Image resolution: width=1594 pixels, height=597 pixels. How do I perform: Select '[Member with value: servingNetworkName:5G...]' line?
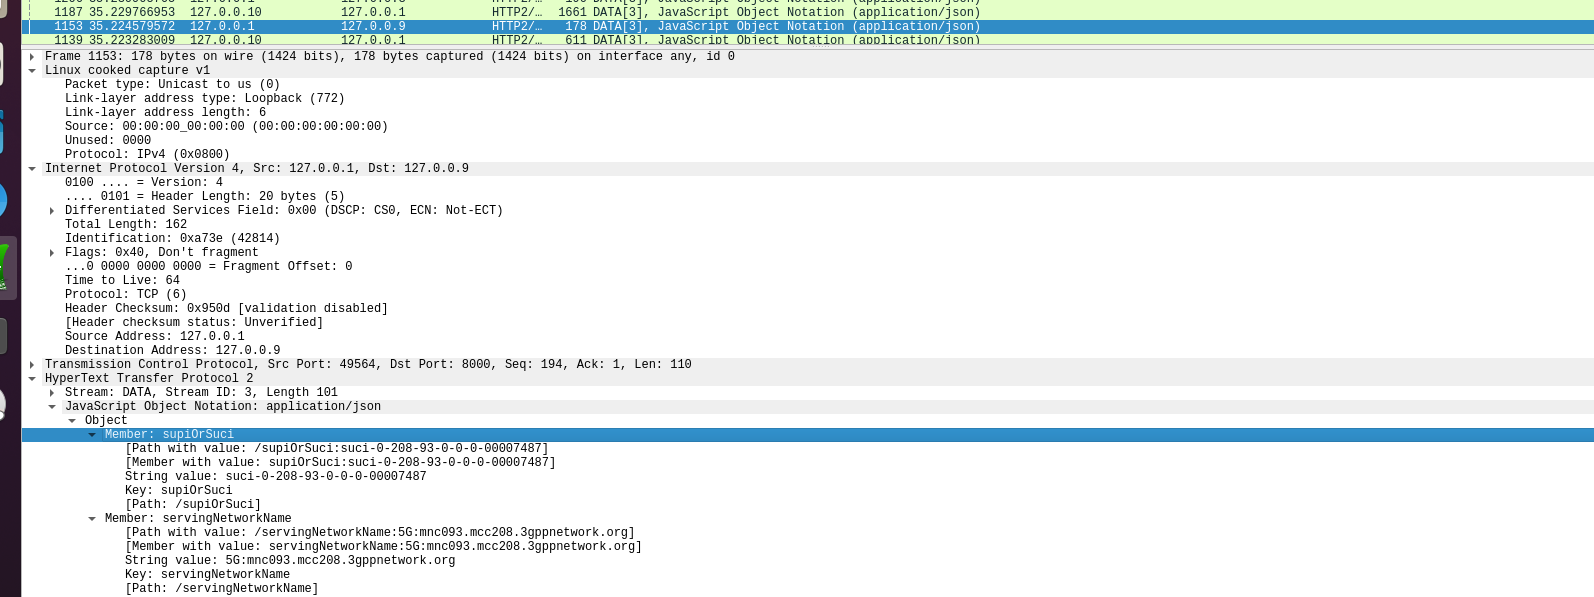(383, 547)
